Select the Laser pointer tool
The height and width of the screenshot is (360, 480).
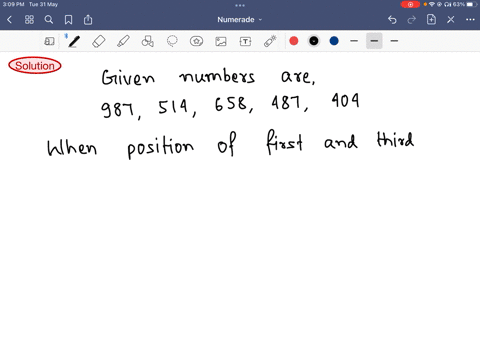coord(270,41)
